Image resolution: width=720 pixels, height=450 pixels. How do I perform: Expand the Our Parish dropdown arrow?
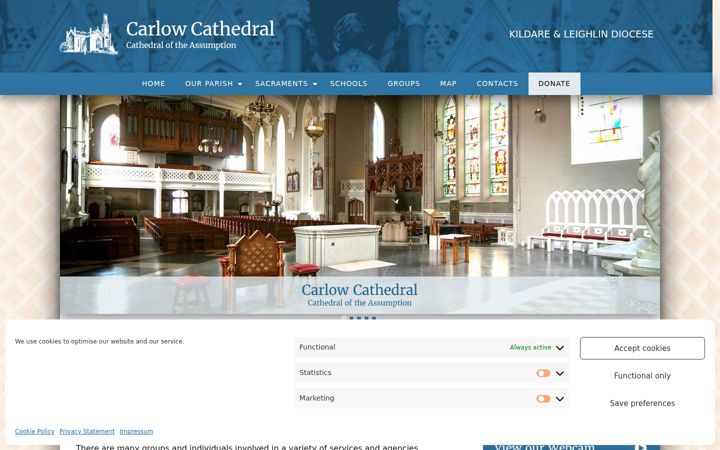[x=240, y=84]
